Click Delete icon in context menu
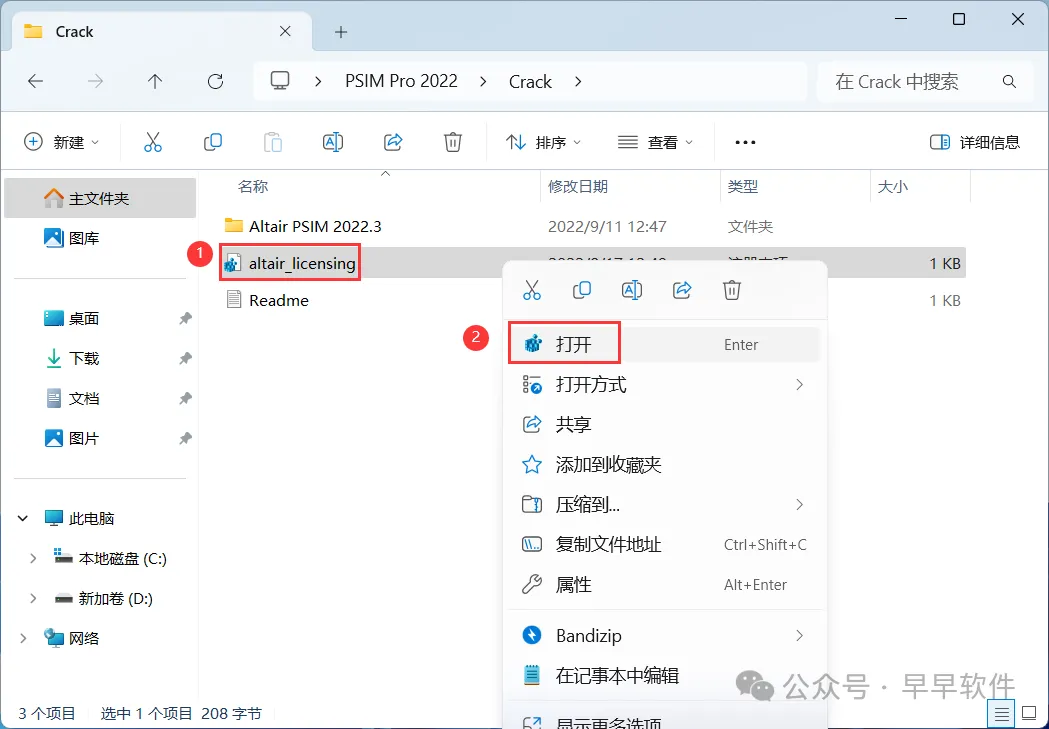The height and width of the screenshot is (729, 1049). point(732,290)
